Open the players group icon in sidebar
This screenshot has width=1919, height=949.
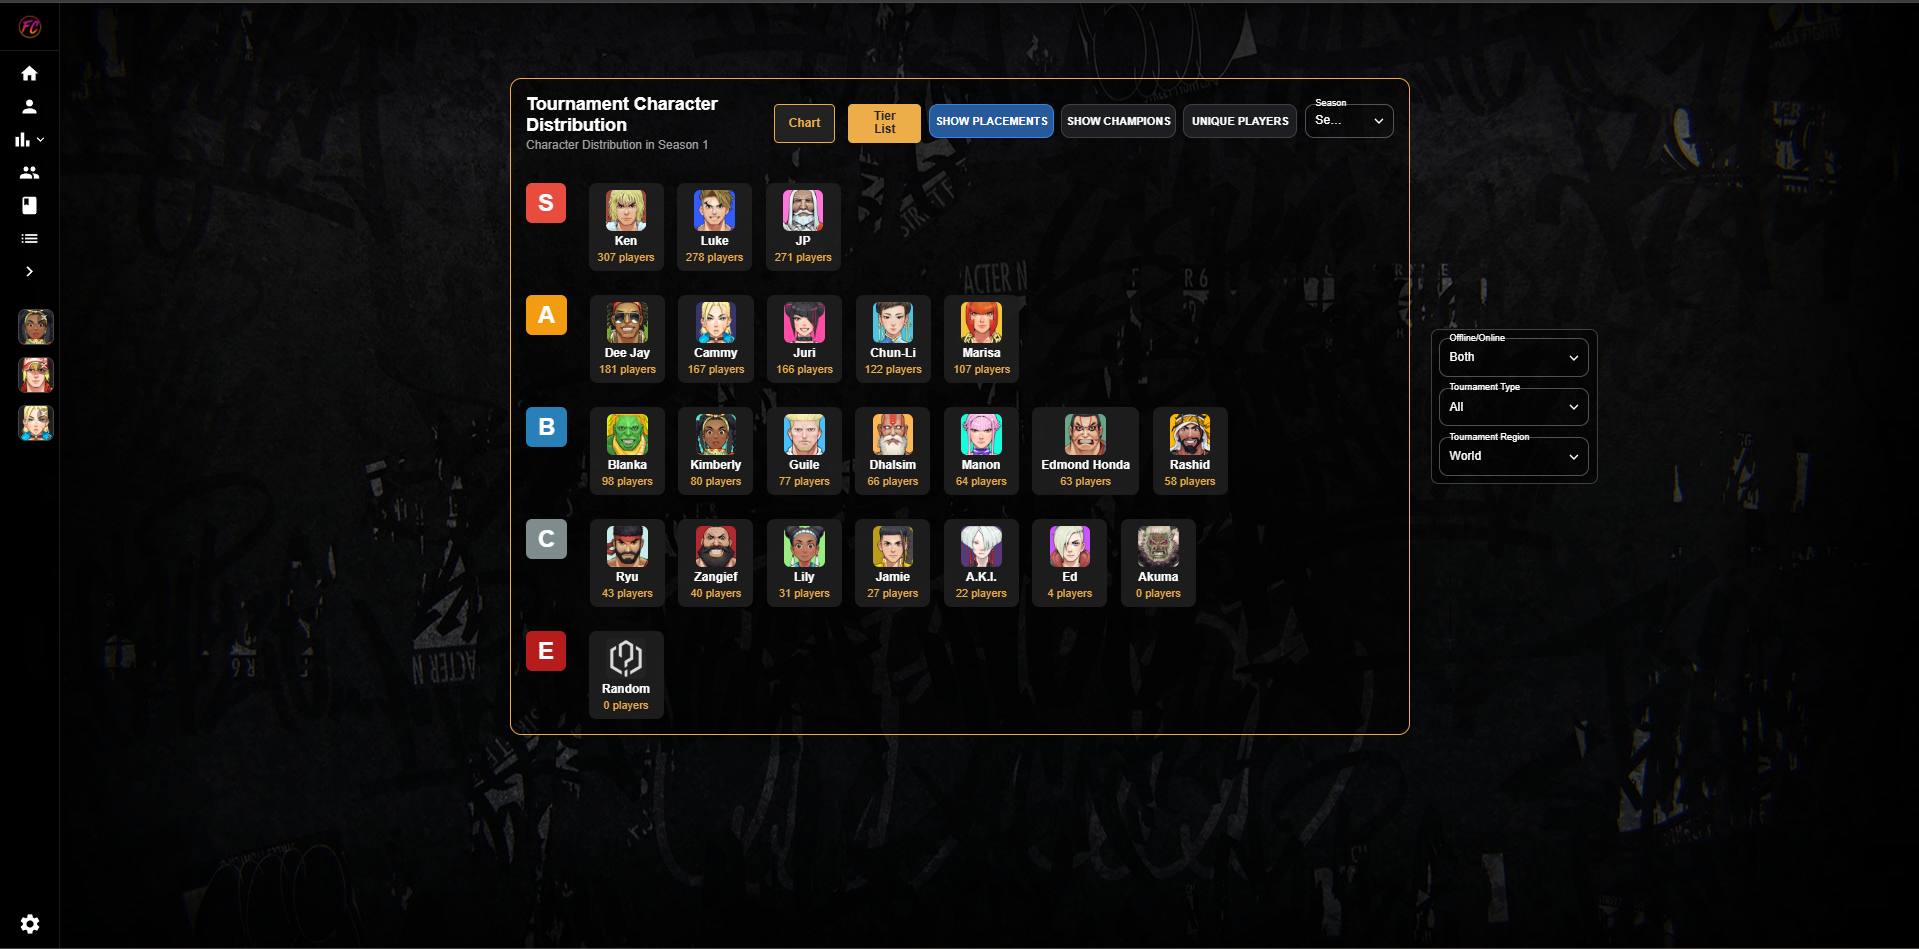(x=29, y=173)
